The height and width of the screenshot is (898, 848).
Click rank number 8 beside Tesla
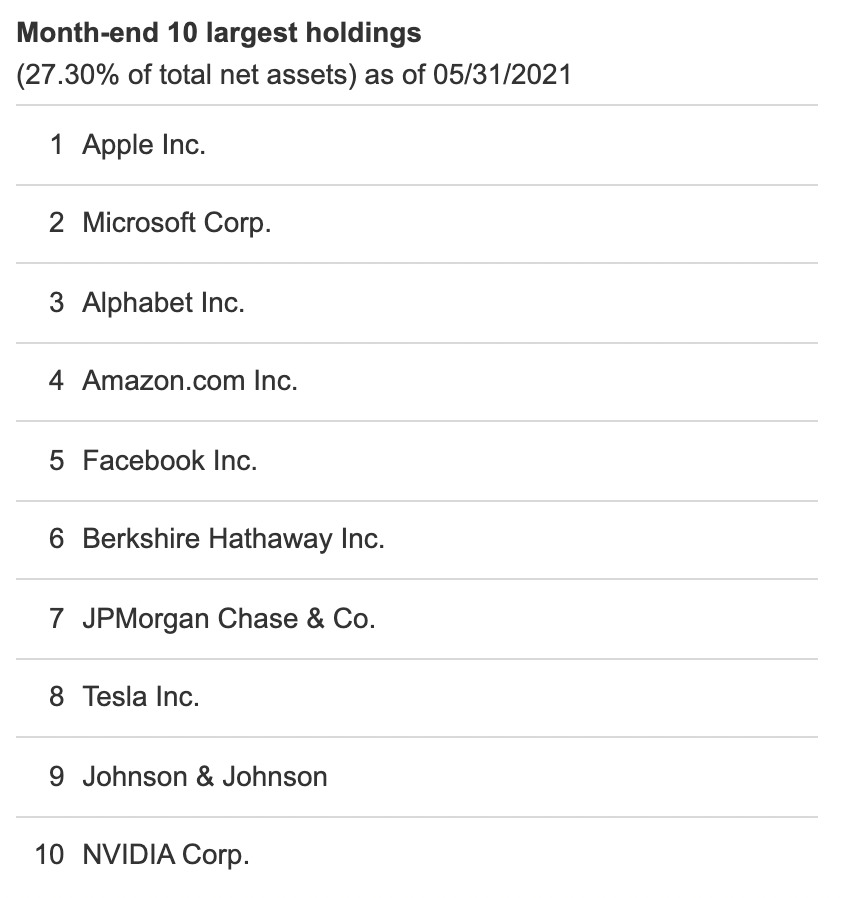(57, 697)
